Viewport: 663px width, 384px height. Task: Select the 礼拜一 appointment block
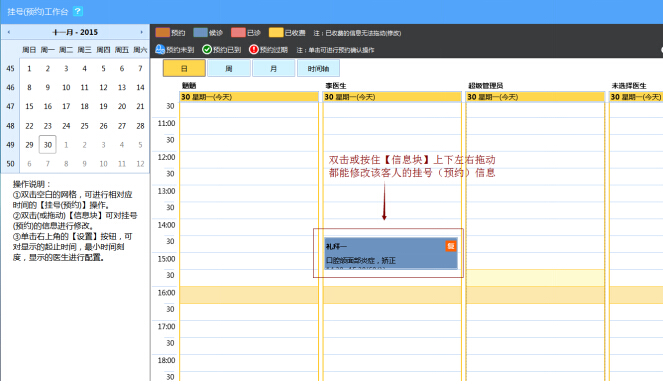click(391, 253)
